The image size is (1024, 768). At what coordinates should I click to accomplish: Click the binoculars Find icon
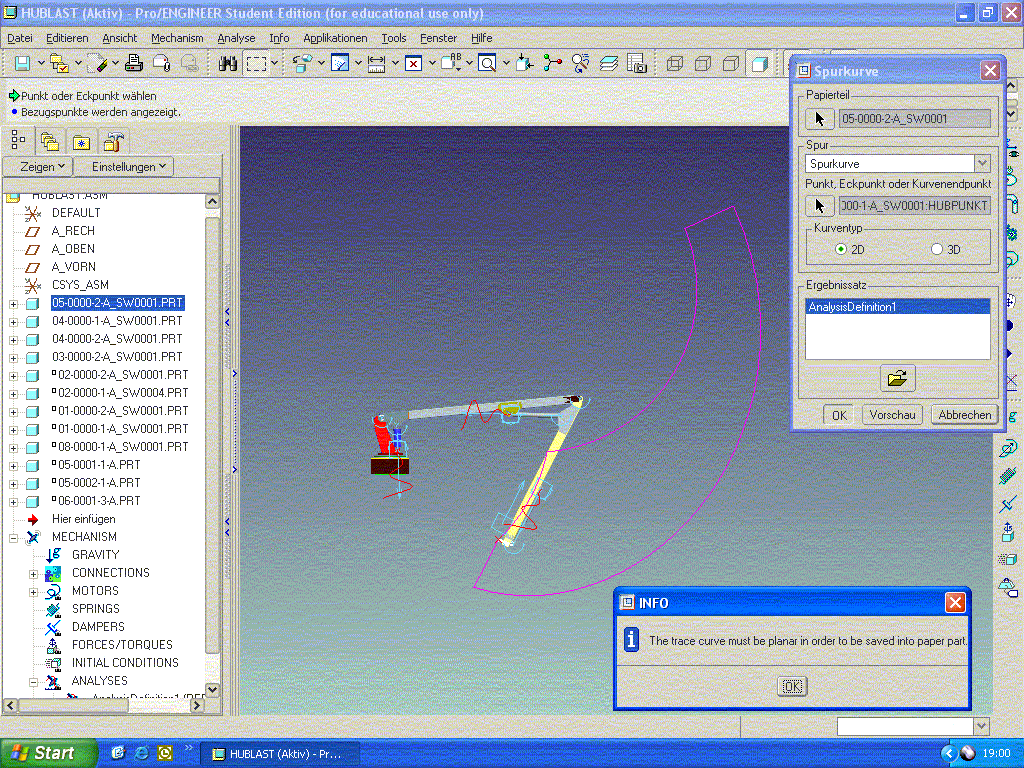pyautogui.click(x=227, y=63)
